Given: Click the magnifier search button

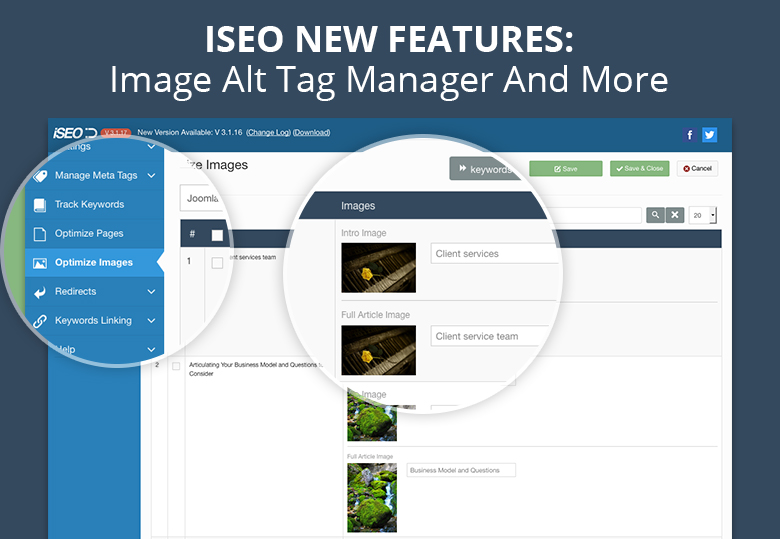Looking at the screenshot, I should tap(655, 215).
